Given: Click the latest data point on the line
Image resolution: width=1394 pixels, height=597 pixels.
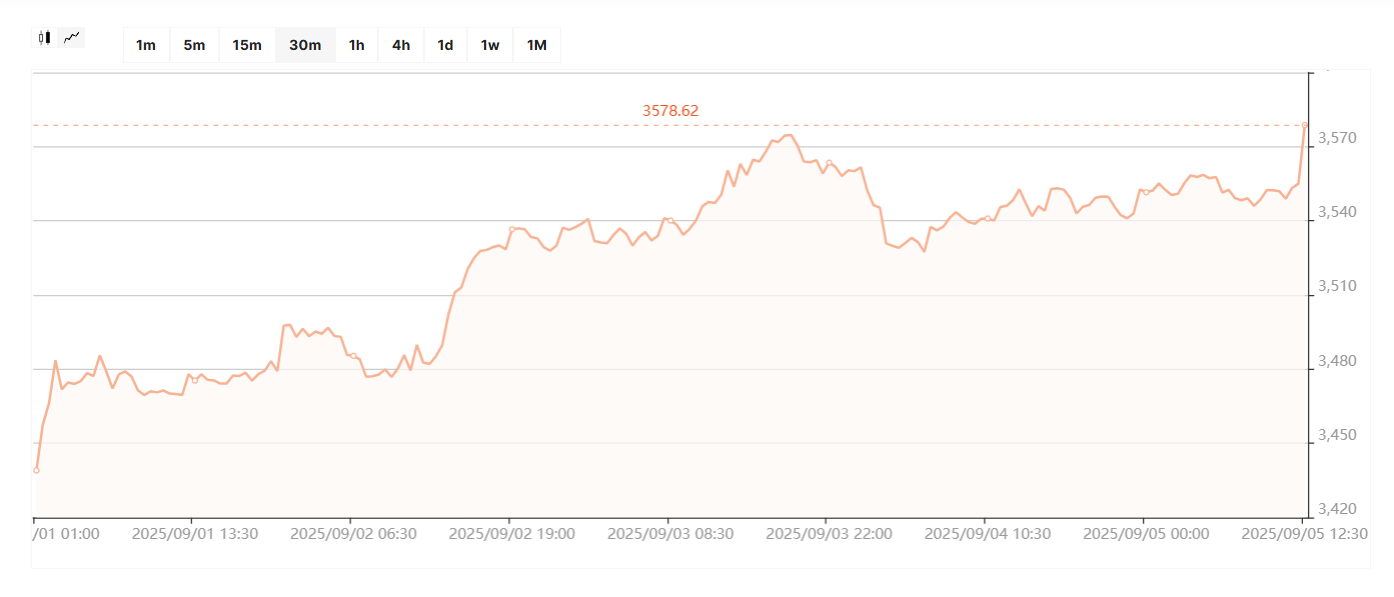Looking at the screenshot, I should coord(1305,125).
